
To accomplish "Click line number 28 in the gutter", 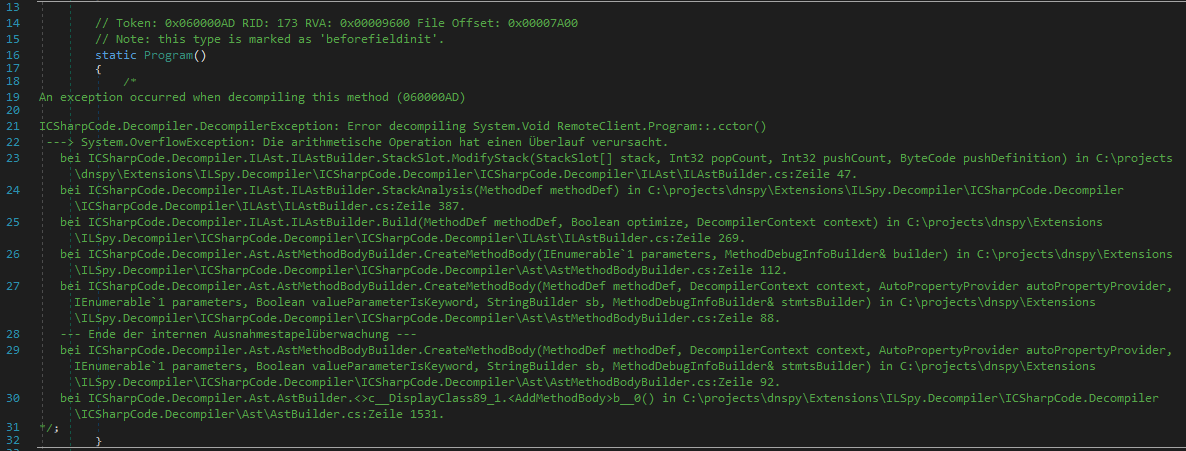I will pos(13,333).
